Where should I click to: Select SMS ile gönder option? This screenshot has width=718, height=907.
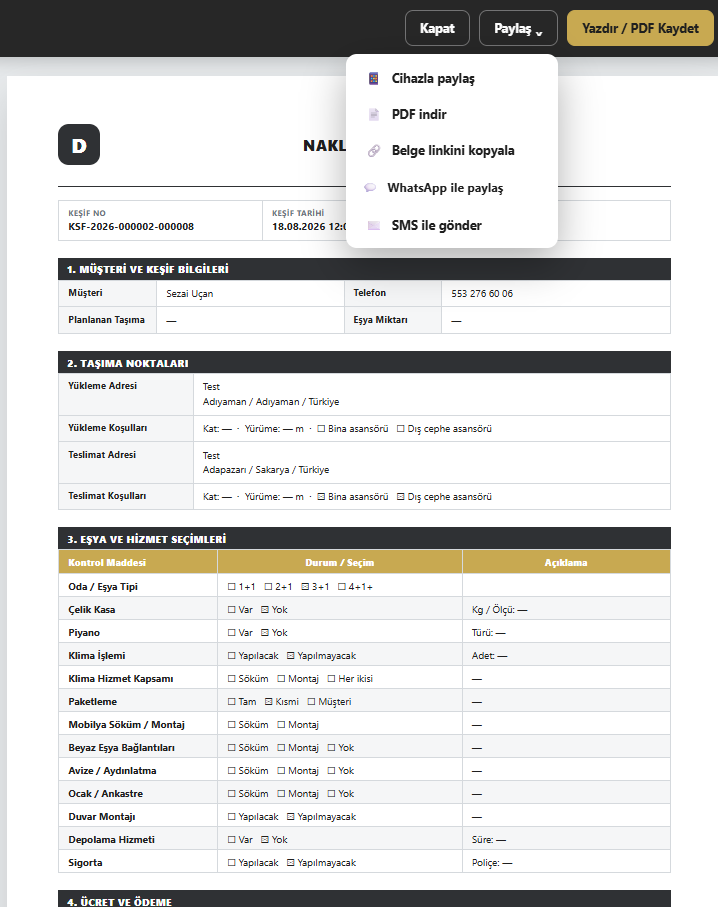[452, 226]
